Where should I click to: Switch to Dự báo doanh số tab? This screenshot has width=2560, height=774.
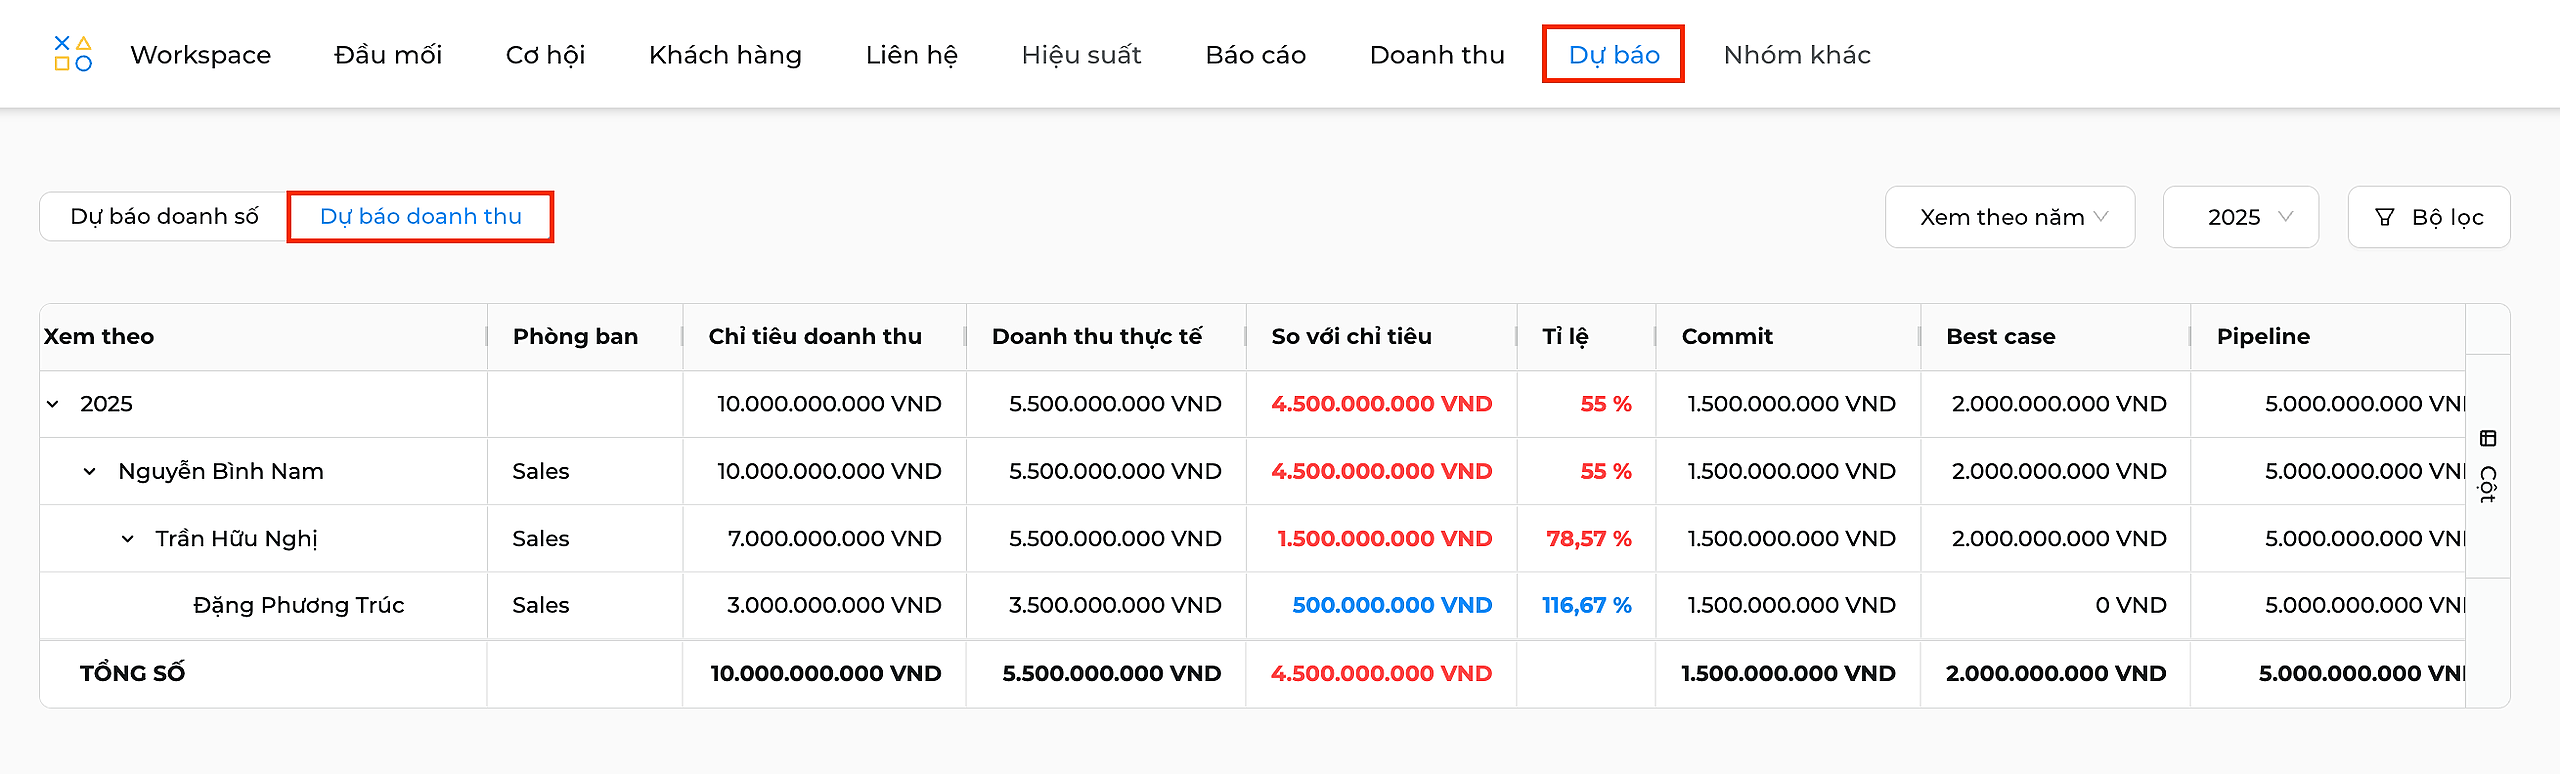pyautogui.click(x=164, y=217)
